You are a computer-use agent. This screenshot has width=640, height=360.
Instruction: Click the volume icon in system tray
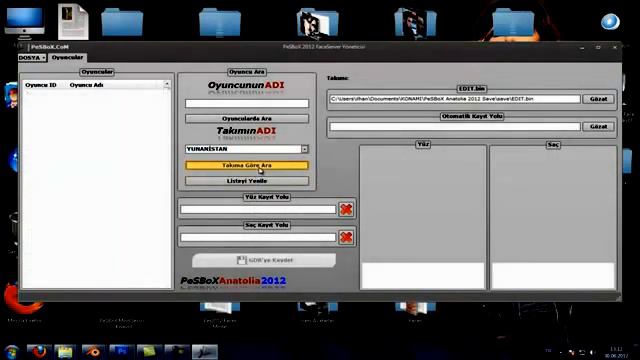coord(592,352)
